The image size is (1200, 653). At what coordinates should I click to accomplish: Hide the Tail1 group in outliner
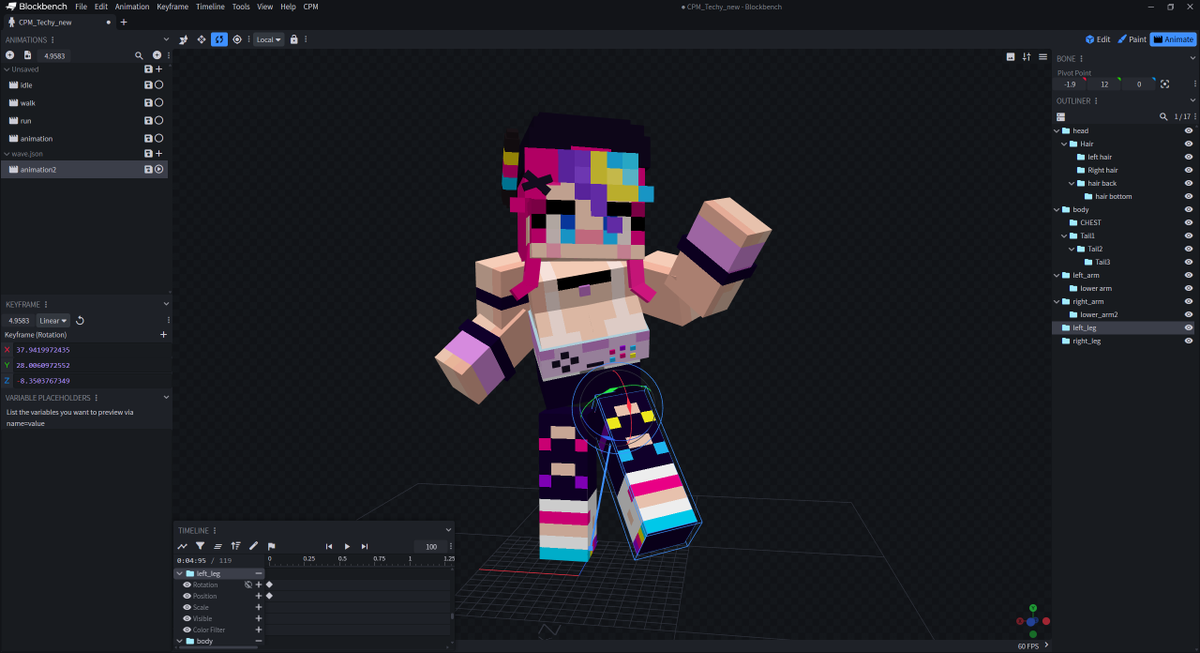click(1189, 236)
